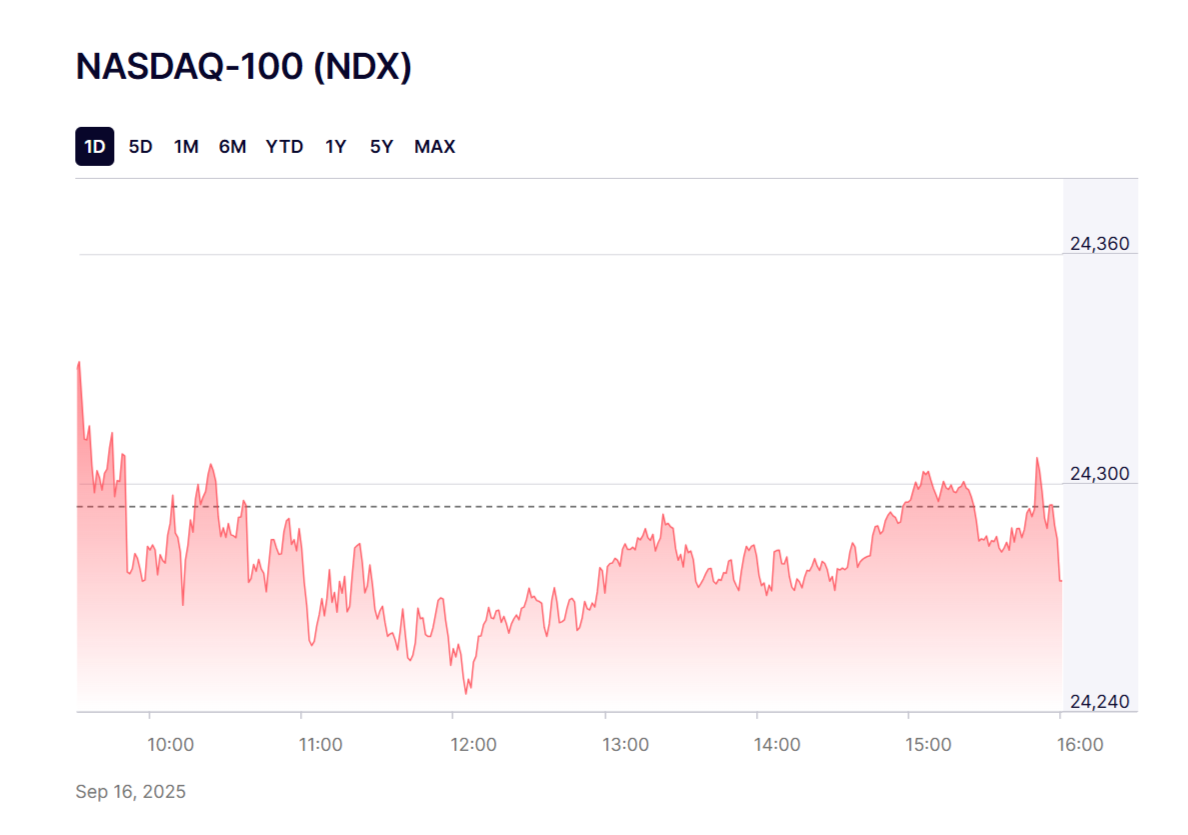
Task: Click the 14:00 time axis label
Action: point(777,745)
